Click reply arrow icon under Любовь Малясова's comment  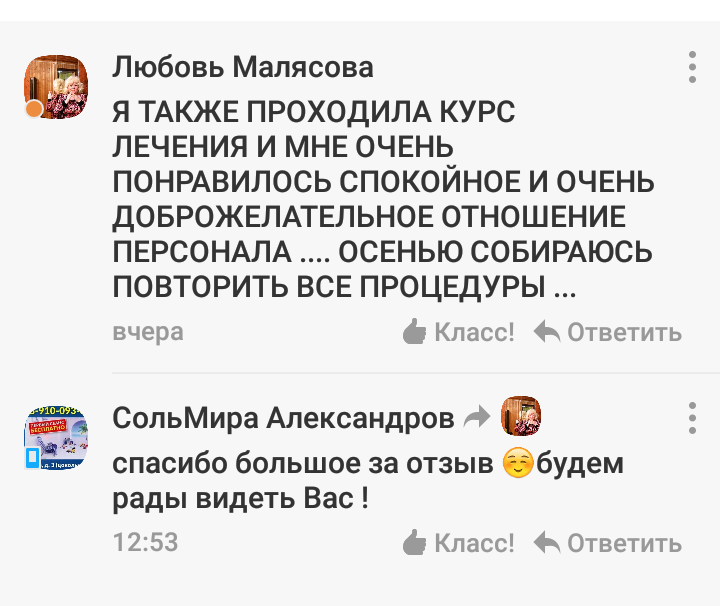click(547, 332)
